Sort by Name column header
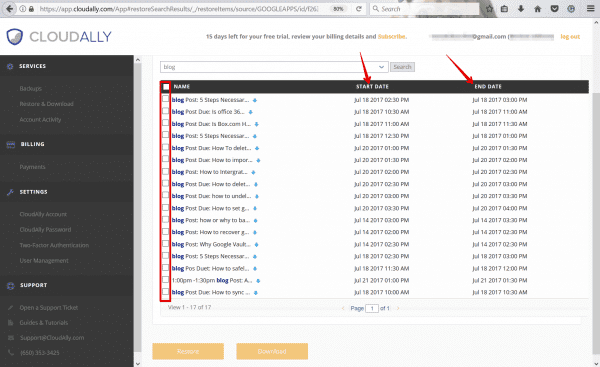The width and height of the screenshot is (600, 367). point(182,87)
